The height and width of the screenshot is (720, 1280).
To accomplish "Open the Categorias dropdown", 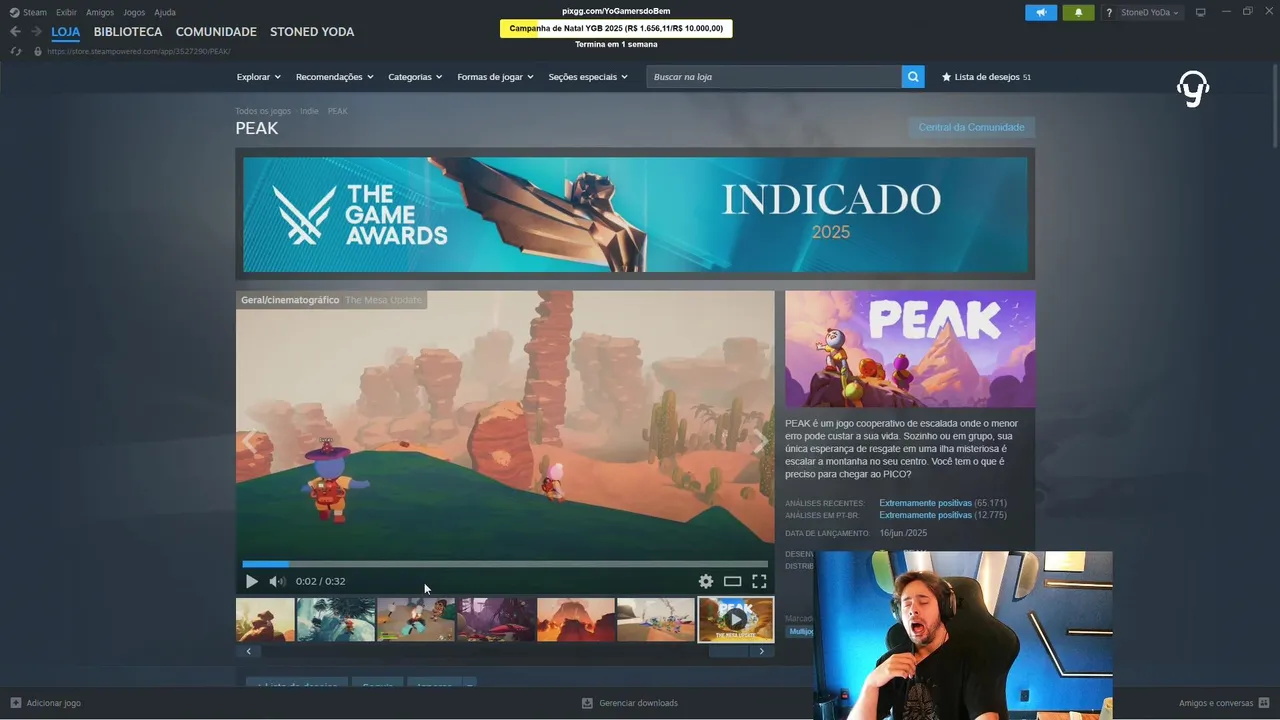I will pos(415,77).
